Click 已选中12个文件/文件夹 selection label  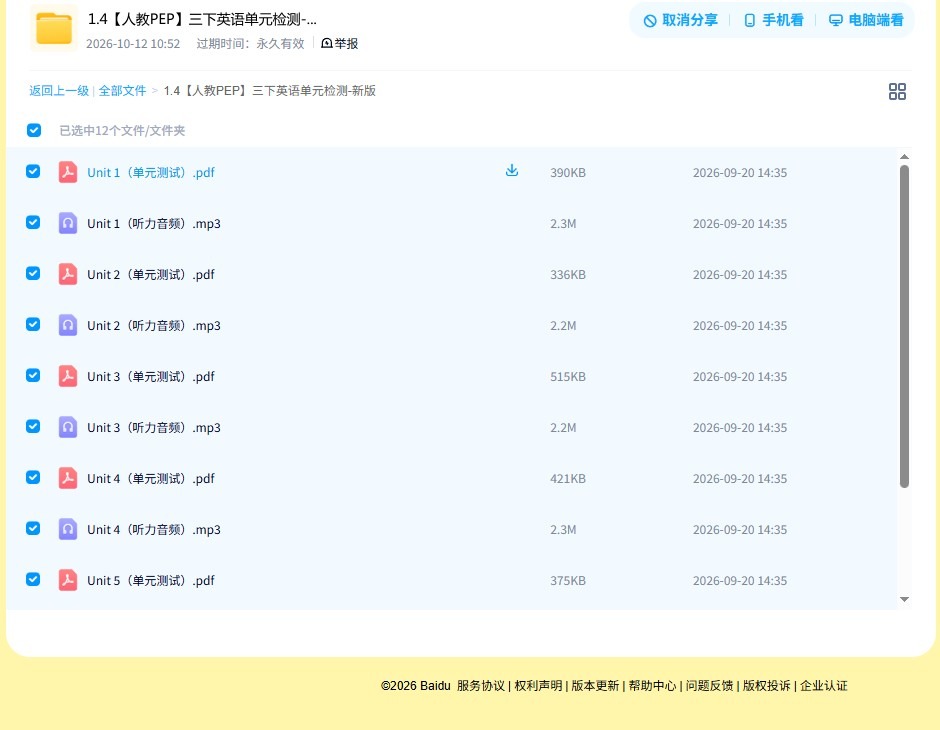(122, 131)
